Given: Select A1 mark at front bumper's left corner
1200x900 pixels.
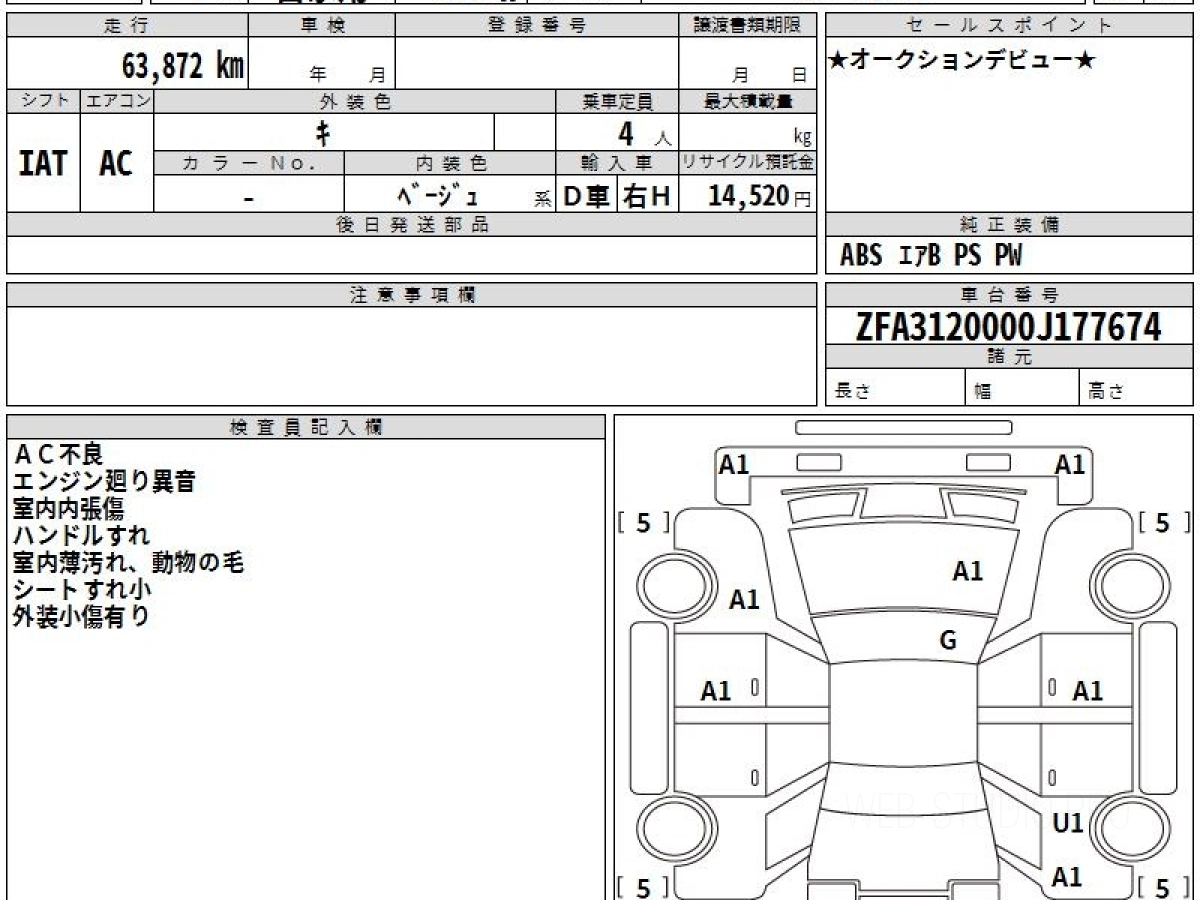Looking at the screenshot, I should coord(735,464).
